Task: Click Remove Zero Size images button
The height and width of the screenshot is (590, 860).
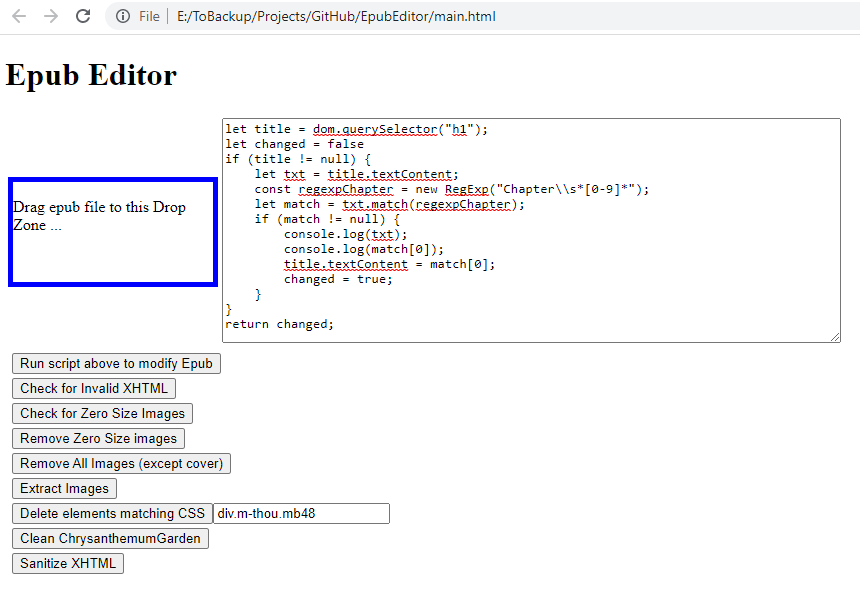Action: (98, 439)
